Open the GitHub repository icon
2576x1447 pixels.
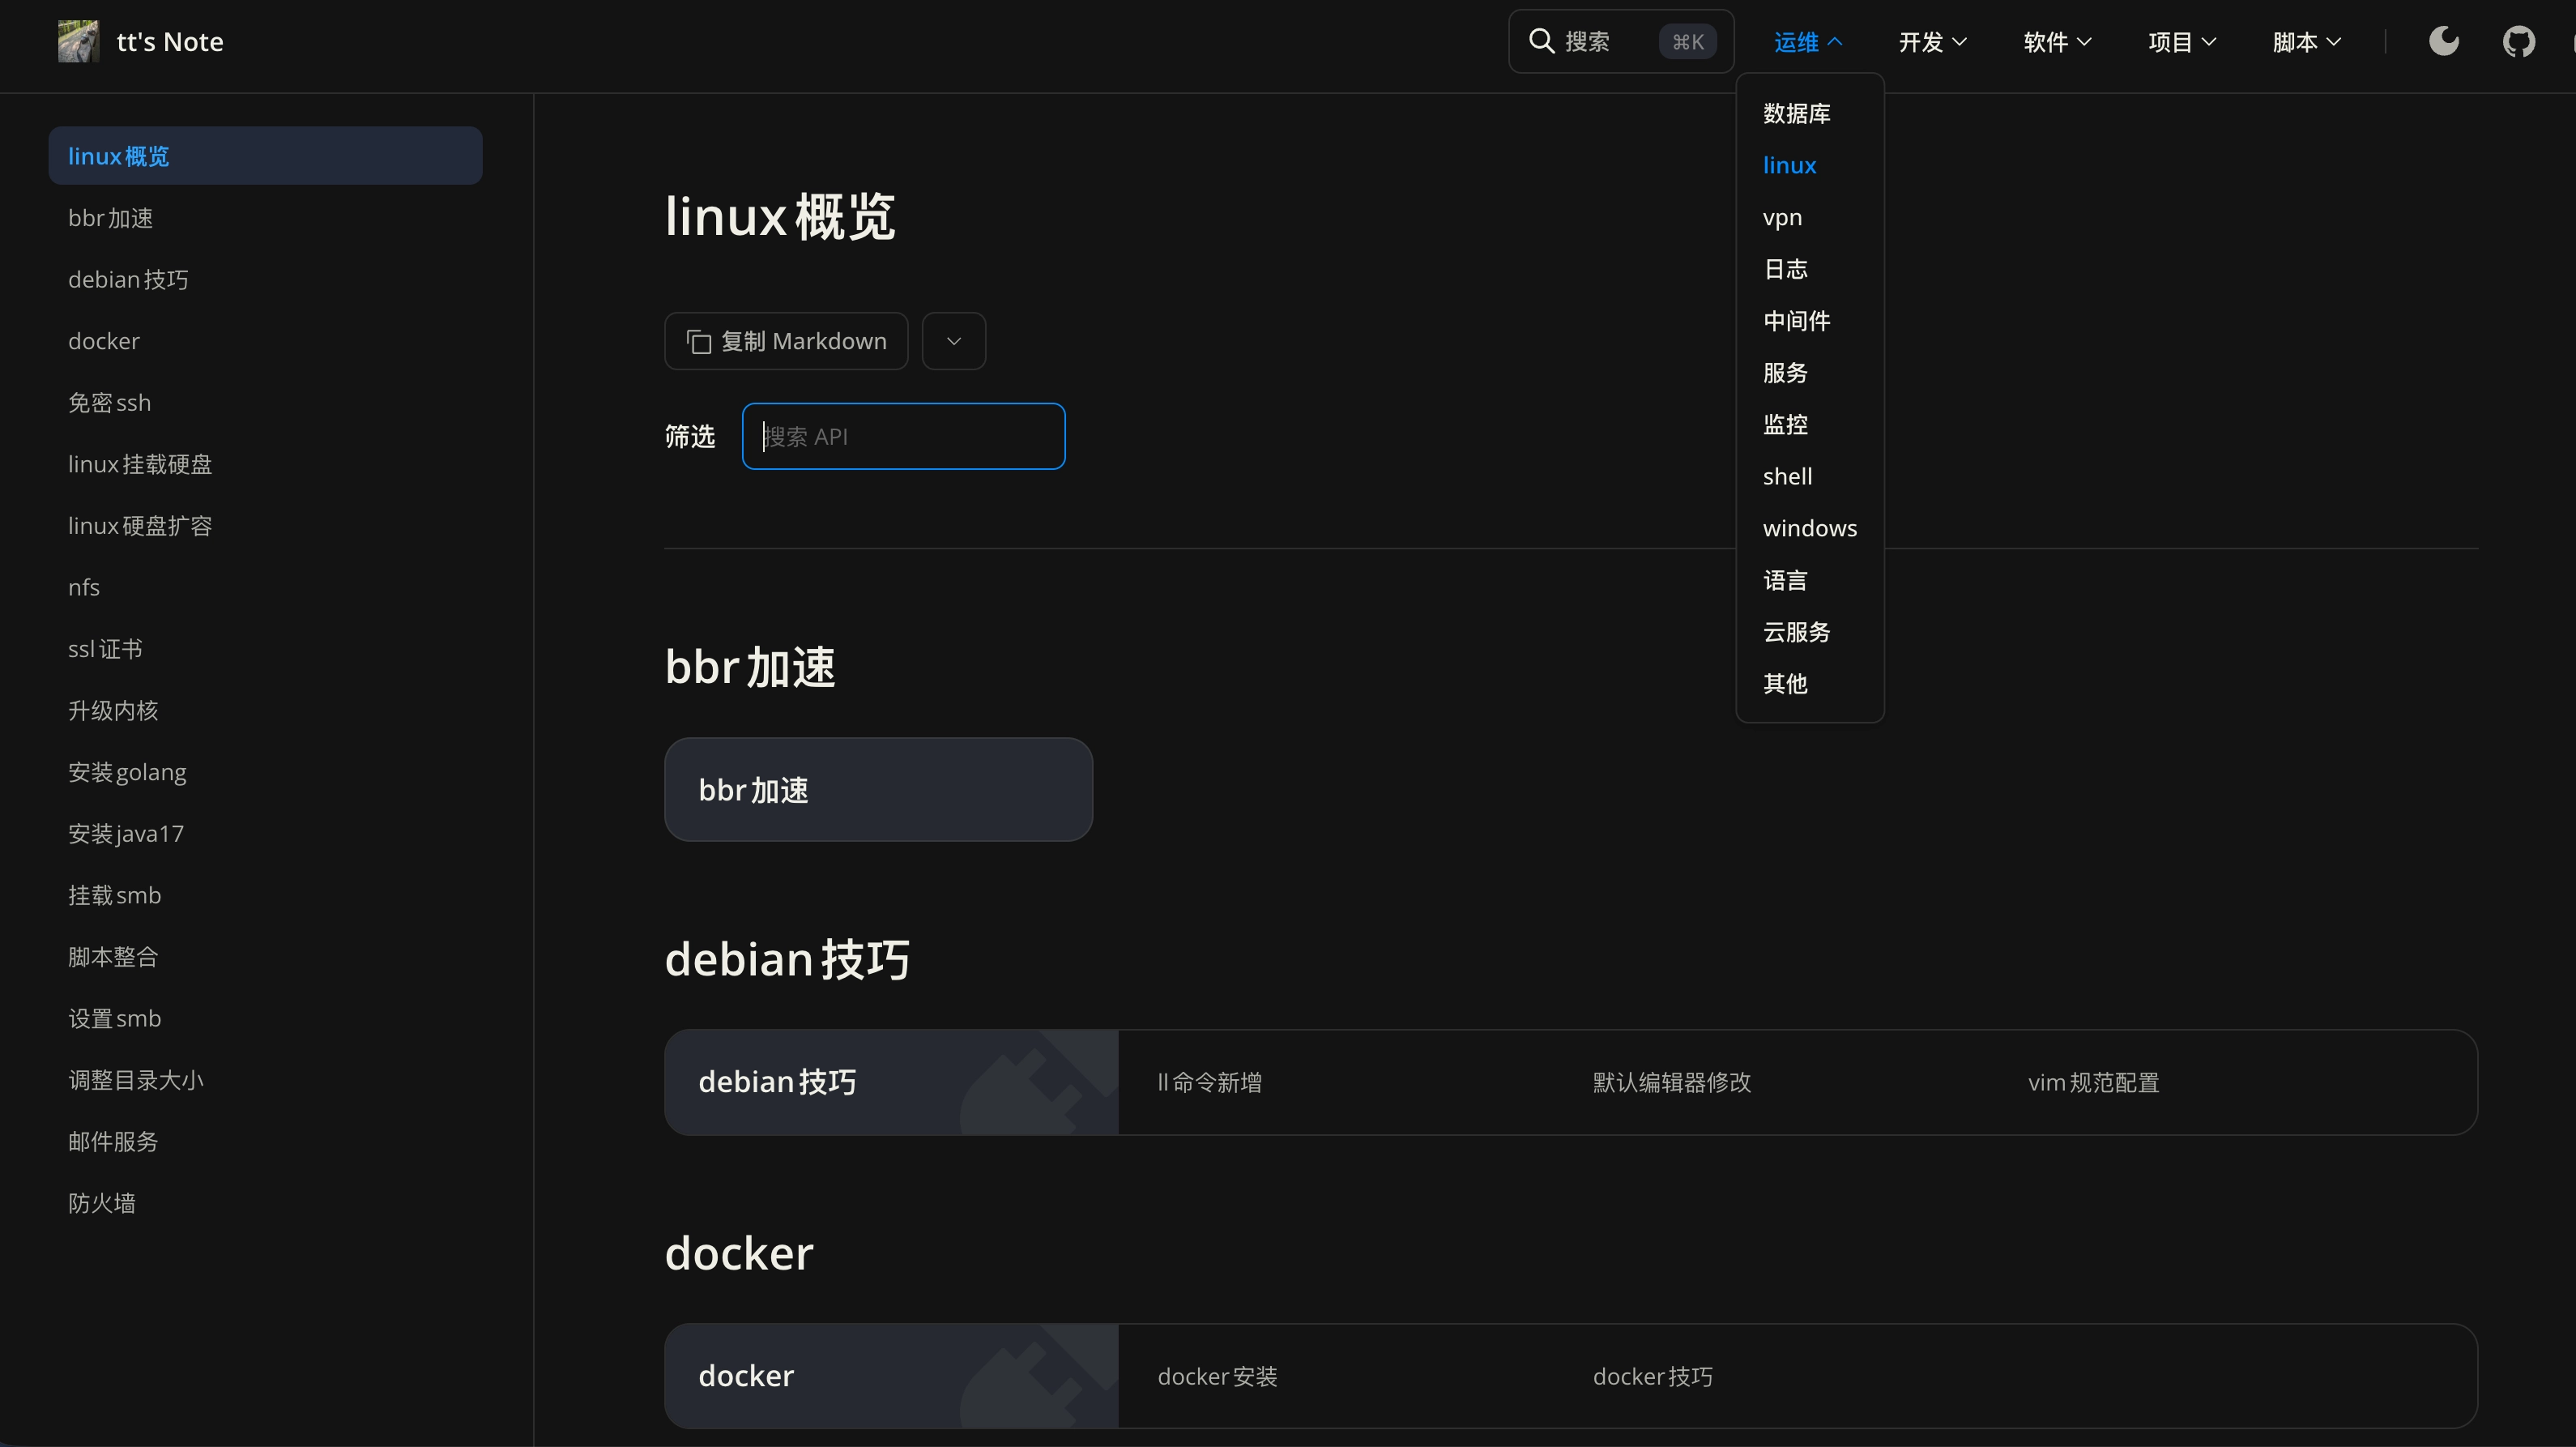point(2518,41)
